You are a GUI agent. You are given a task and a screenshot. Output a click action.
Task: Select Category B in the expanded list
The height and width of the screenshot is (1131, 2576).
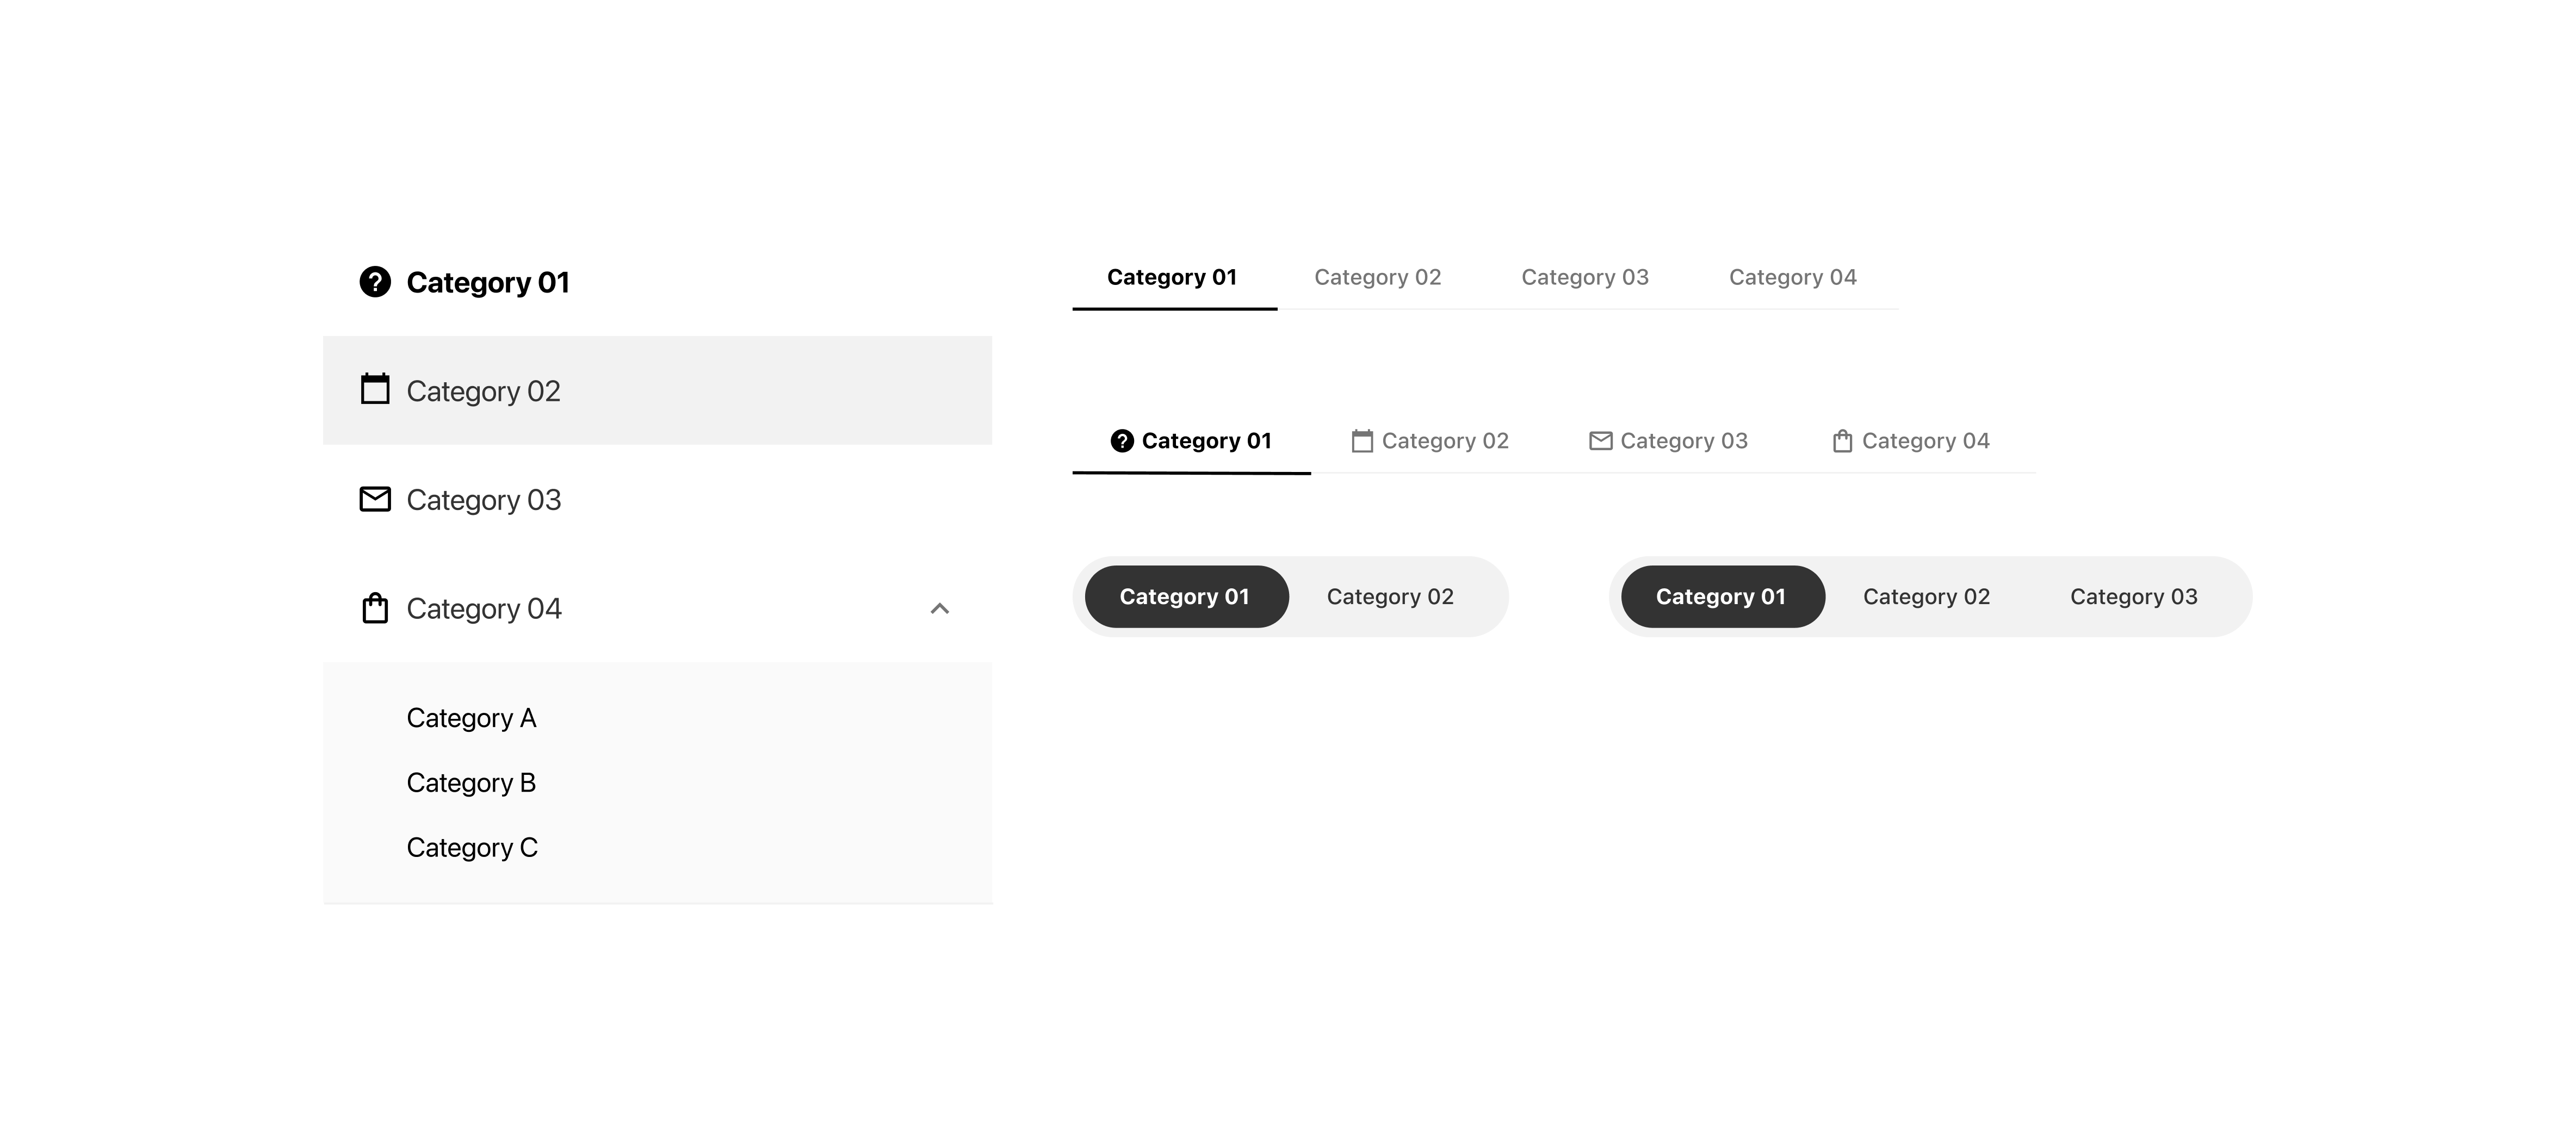click(471, 782)
